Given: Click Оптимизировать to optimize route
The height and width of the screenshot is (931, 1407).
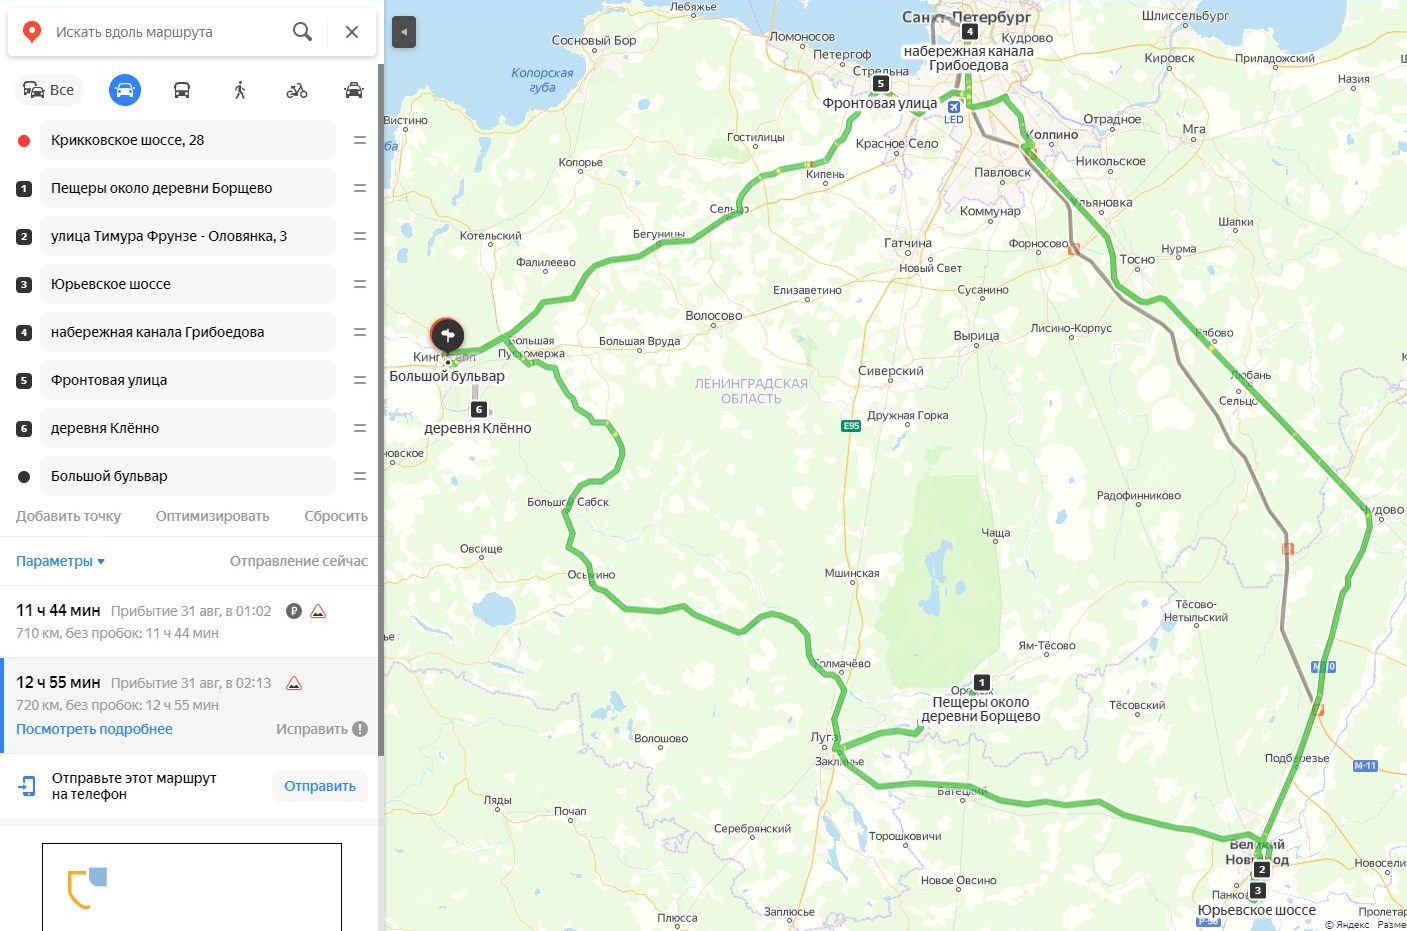Looking at the screenshot, I should pyautogui.click(x=212, y=516).
